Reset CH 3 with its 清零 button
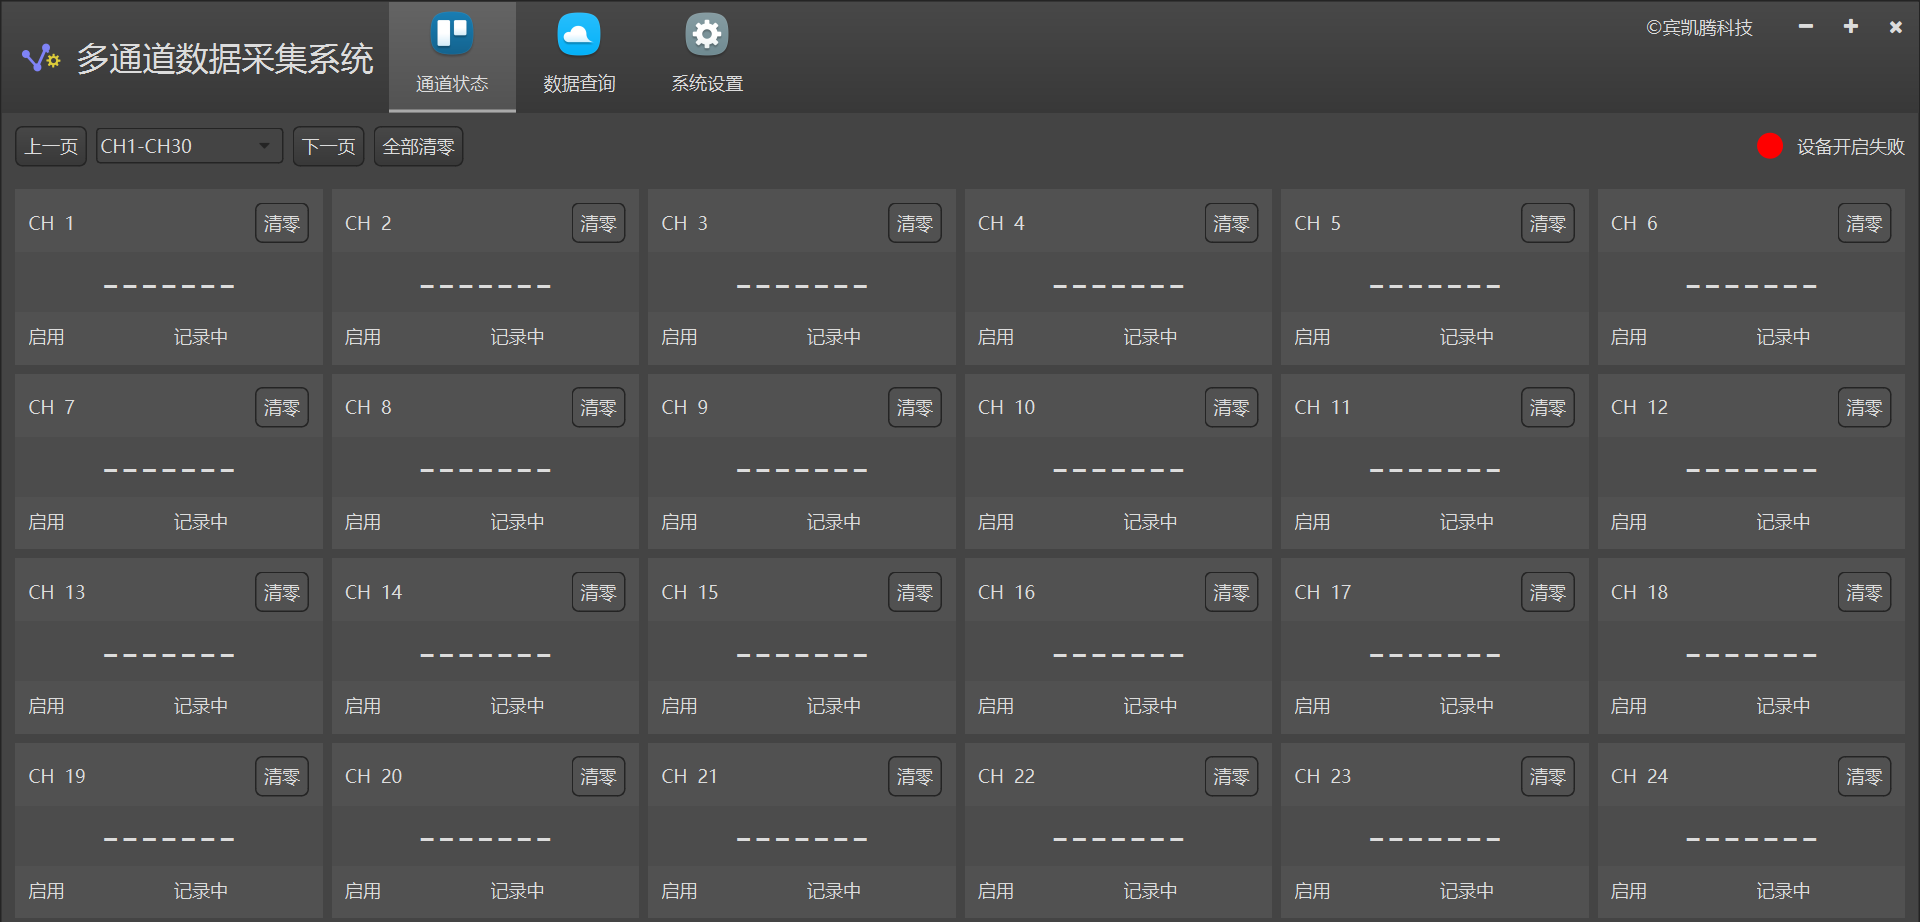Viewport: 1920px width, 922px height. [x=915, y=224]
